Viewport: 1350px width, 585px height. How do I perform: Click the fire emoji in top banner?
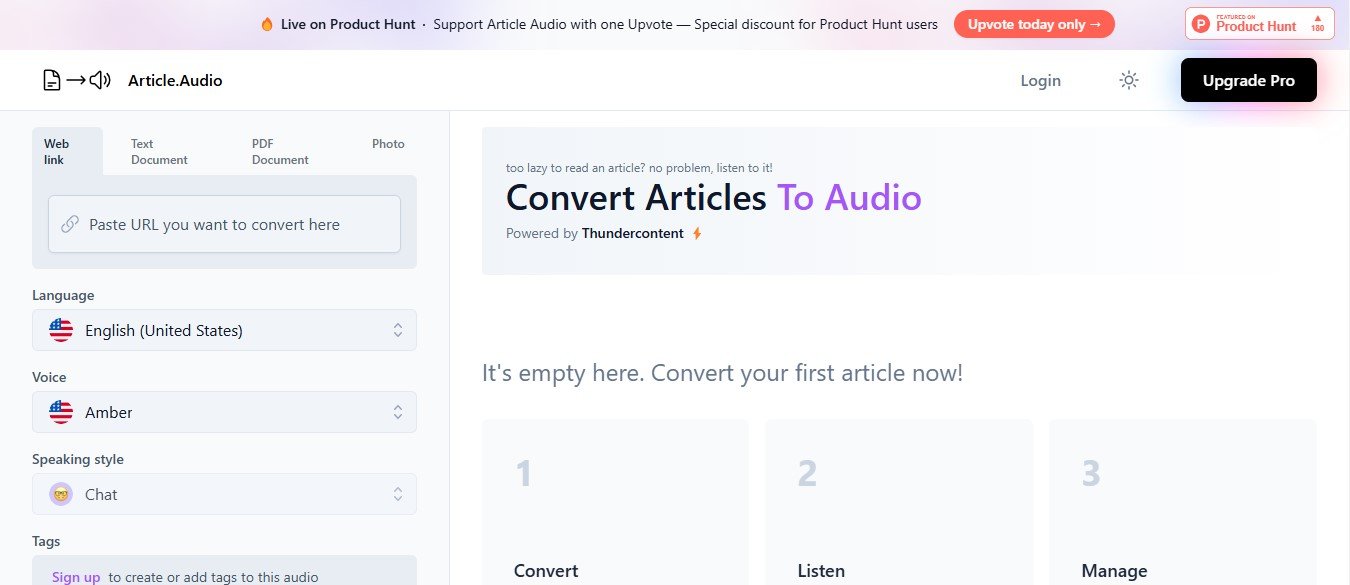click(x=266, y=24)
